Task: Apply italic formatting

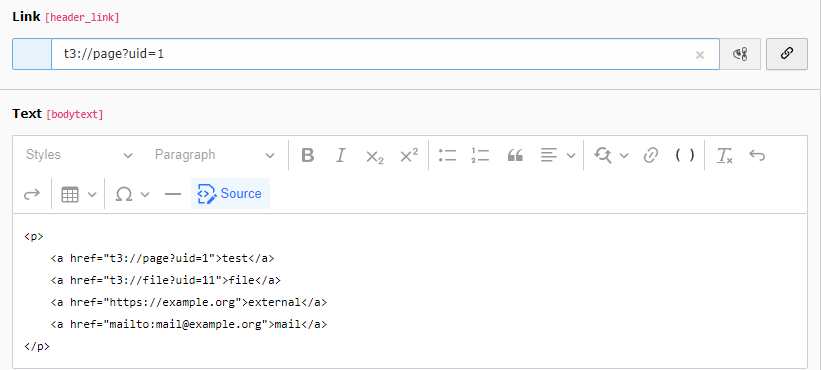Action: (341, 155)
